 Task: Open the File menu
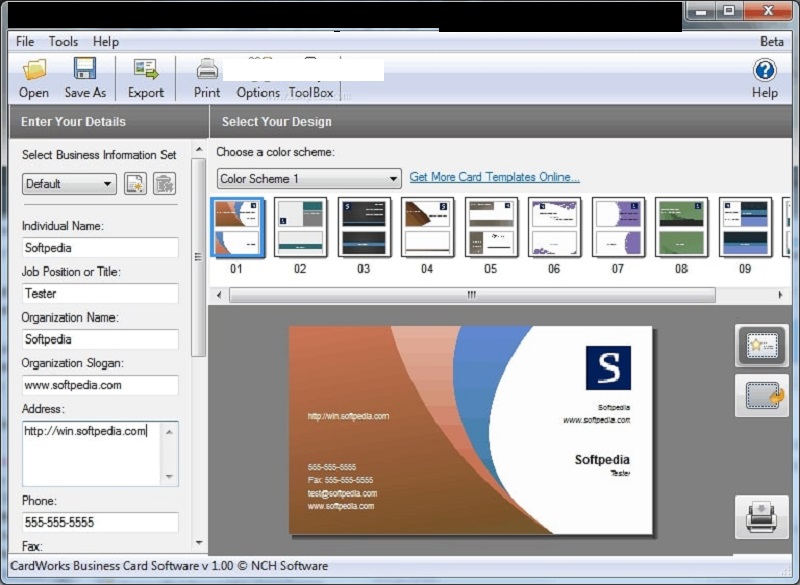coord(25,41)
